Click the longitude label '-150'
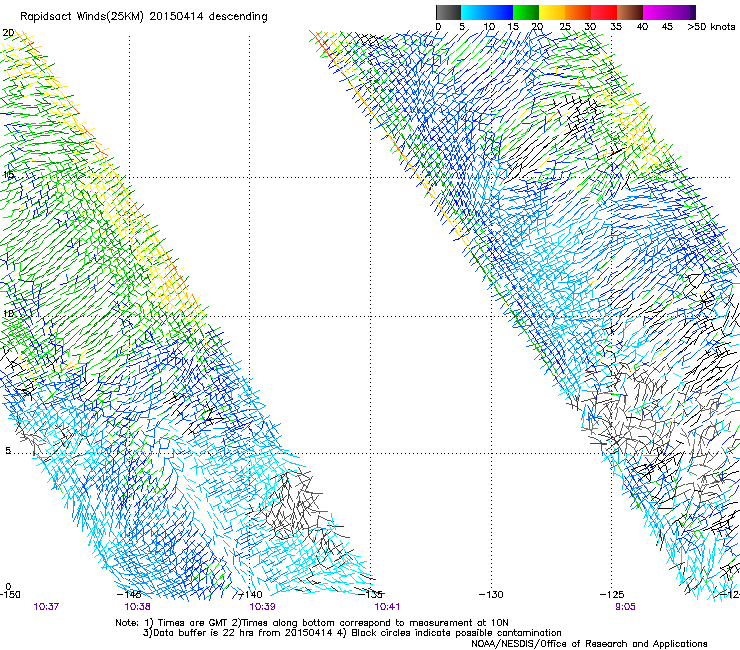 pos(10,594)
